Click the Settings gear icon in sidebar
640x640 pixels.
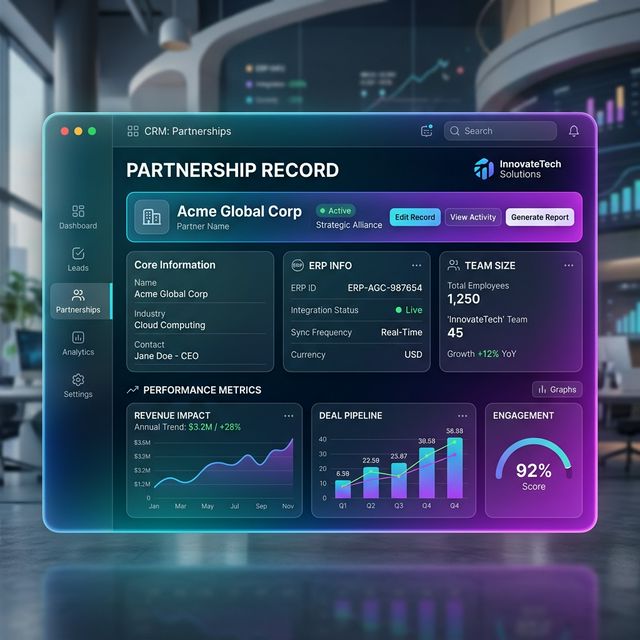[x=78, y=380]
